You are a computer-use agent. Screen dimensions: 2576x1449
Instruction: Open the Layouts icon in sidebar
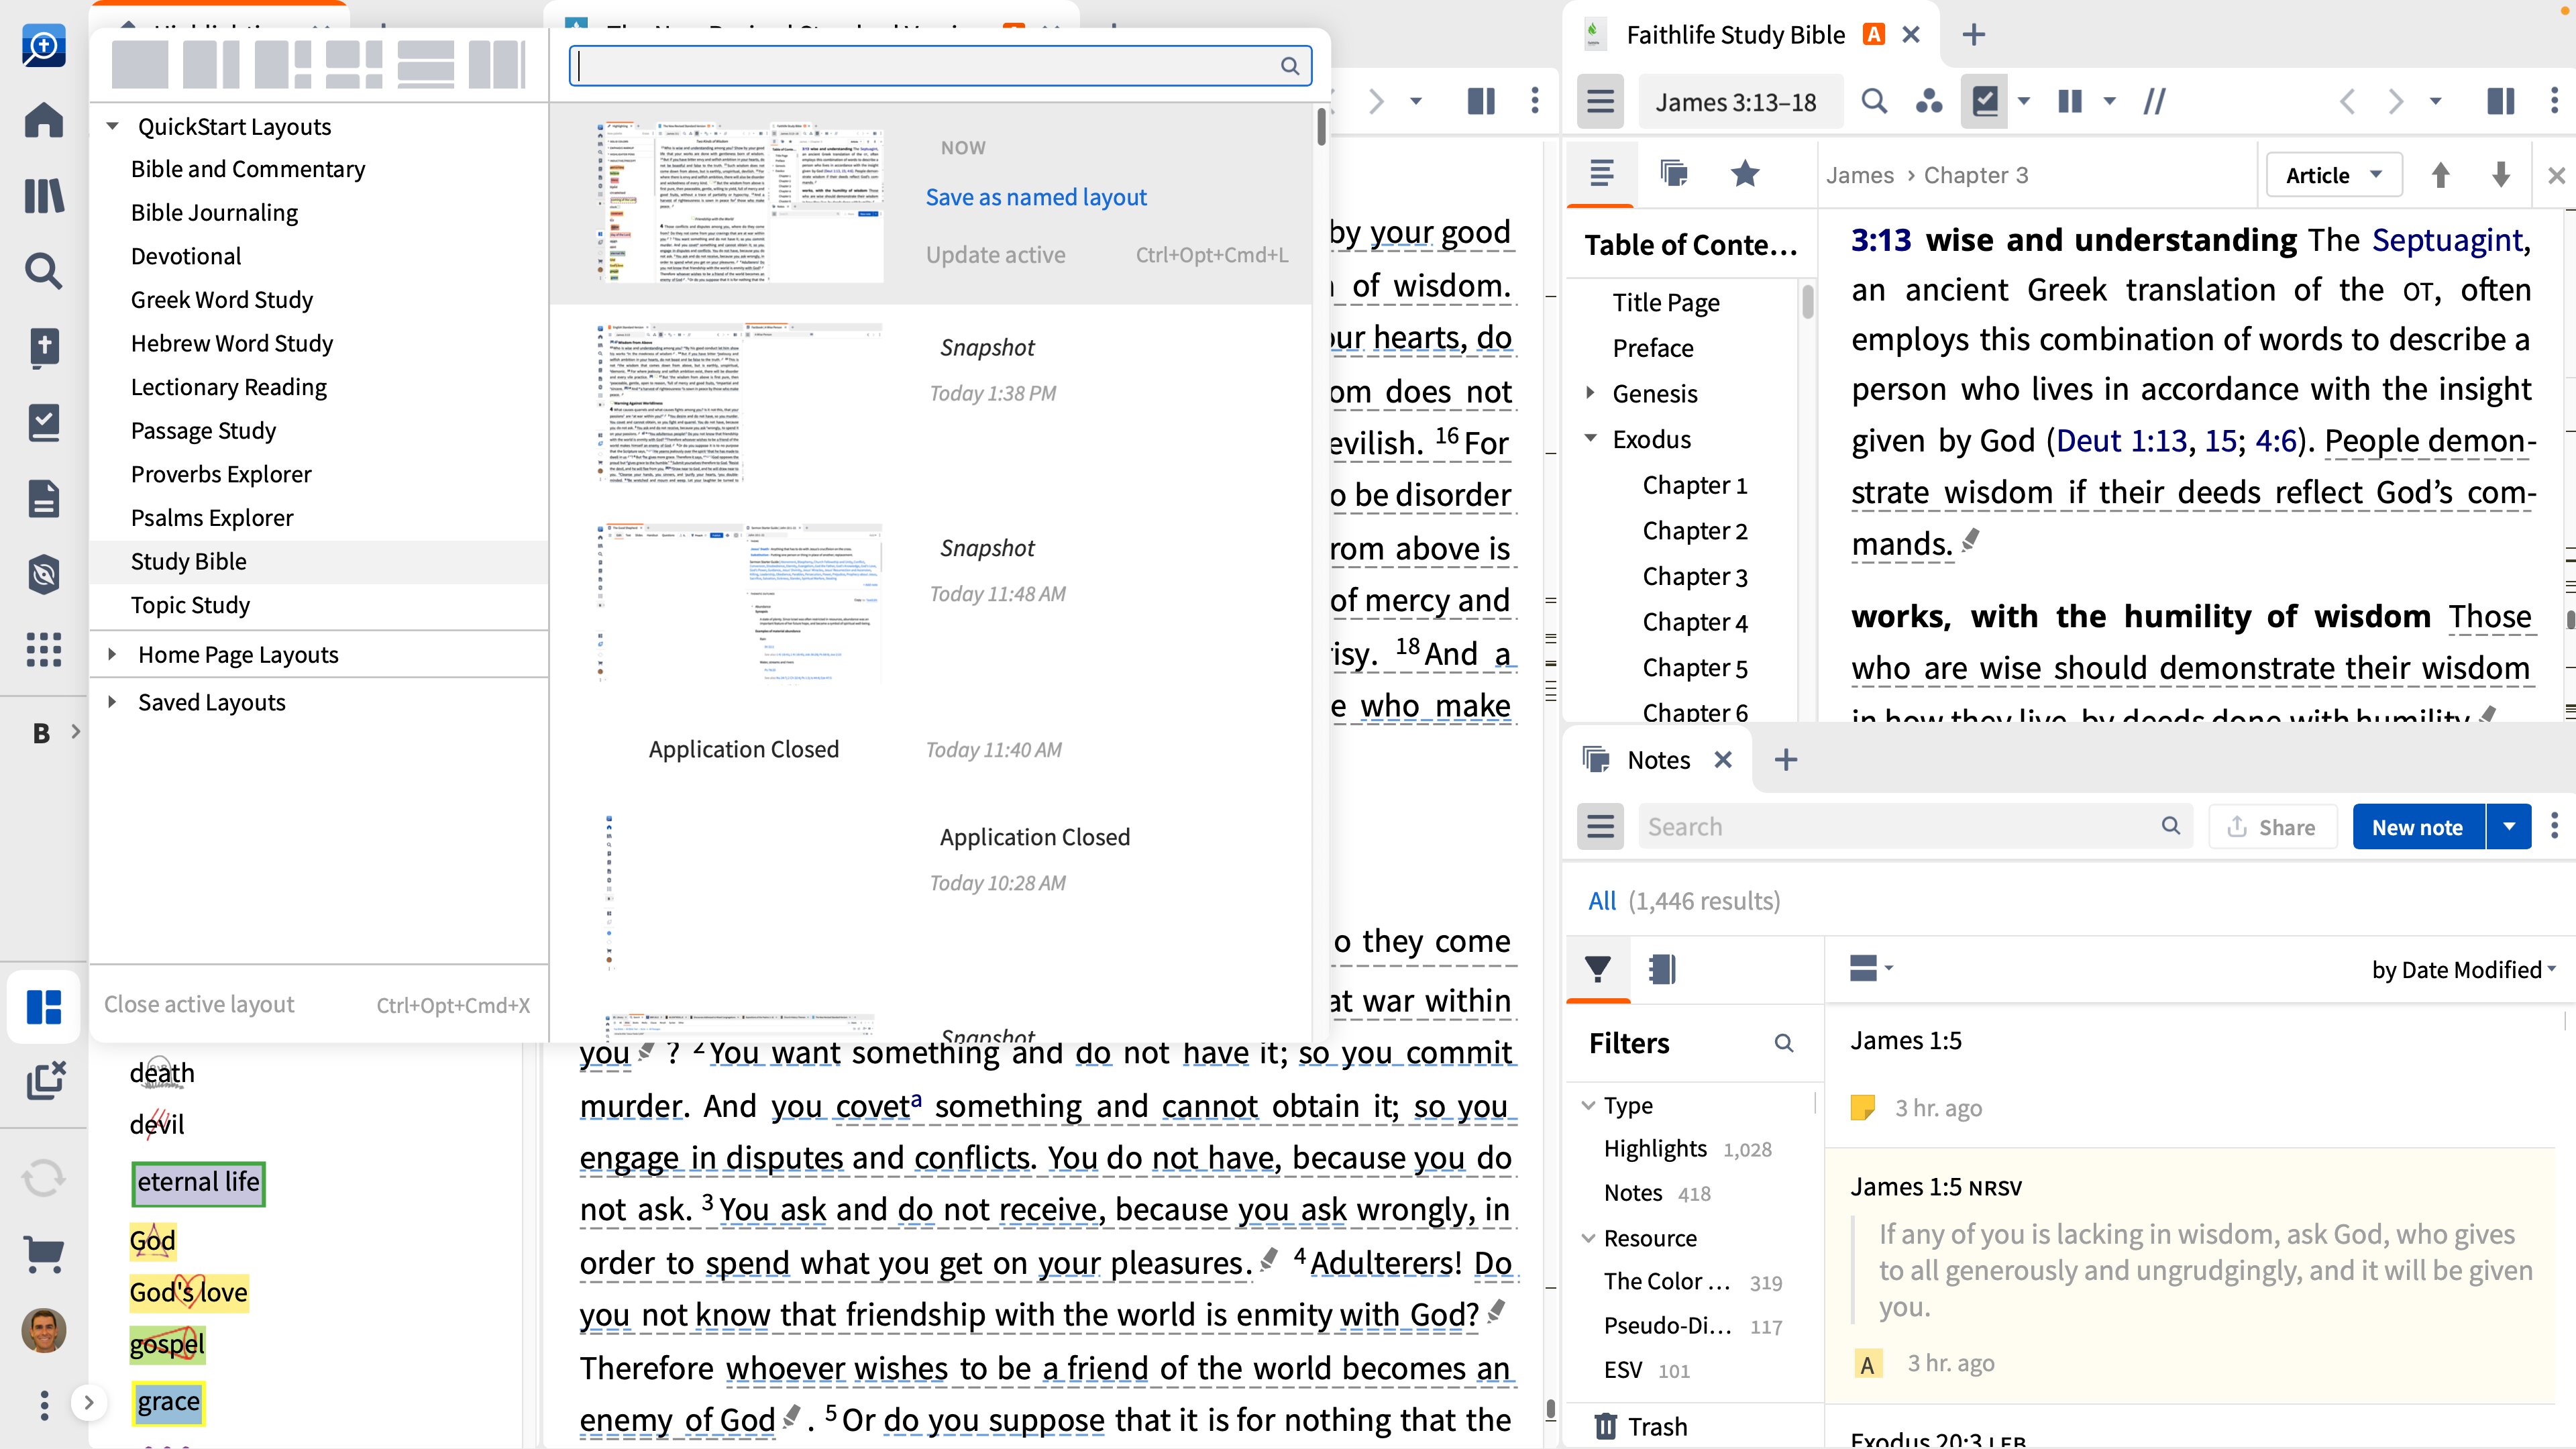(43, 1006)
